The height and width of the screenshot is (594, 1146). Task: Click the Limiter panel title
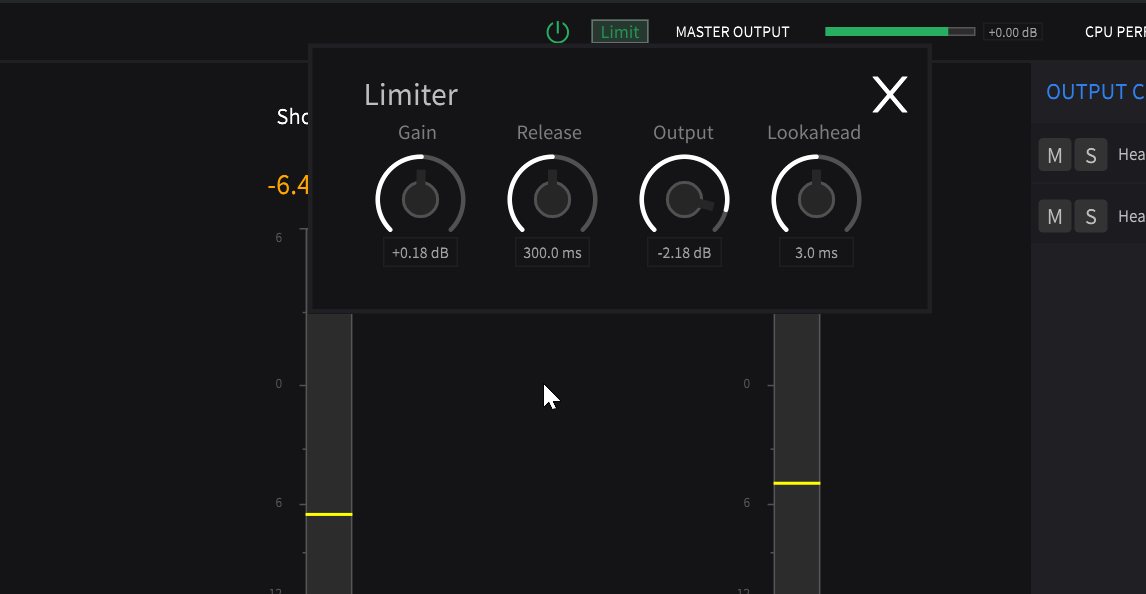(411, 95)
